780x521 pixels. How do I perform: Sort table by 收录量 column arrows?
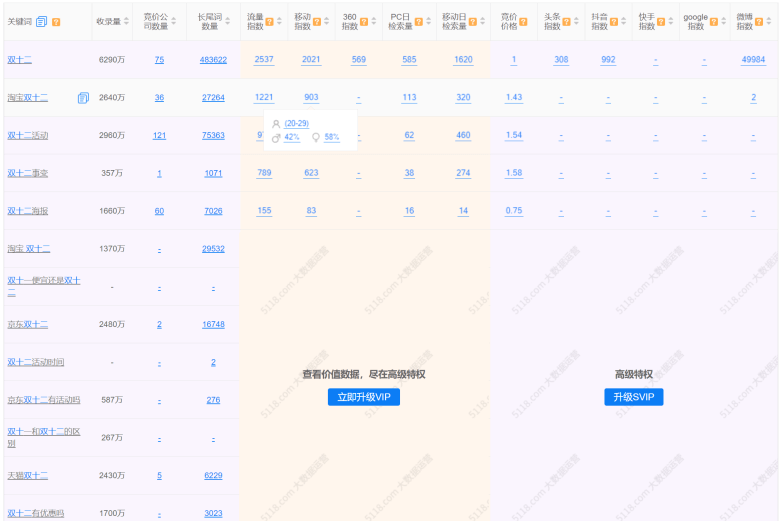(x=126, y=21)
